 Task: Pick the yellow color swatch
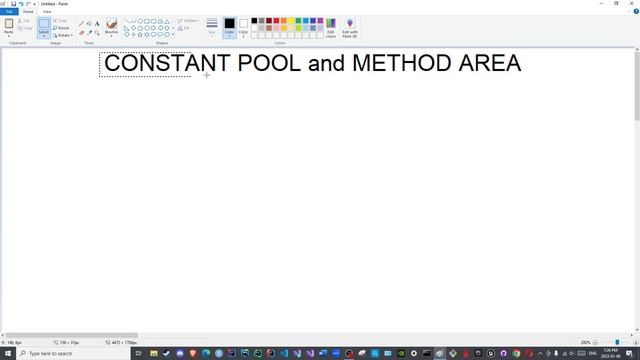pos(291,20)
